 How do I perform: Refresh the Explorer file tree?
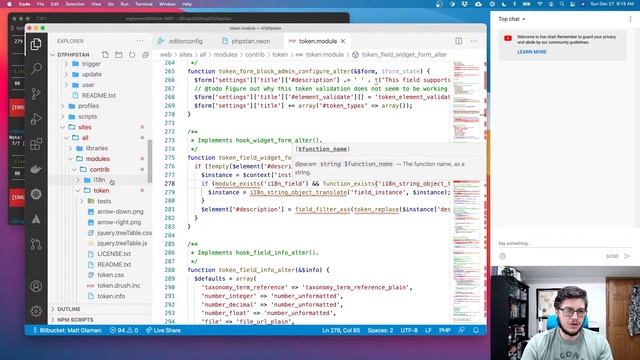pyautogui.click(x=132, y=55)
